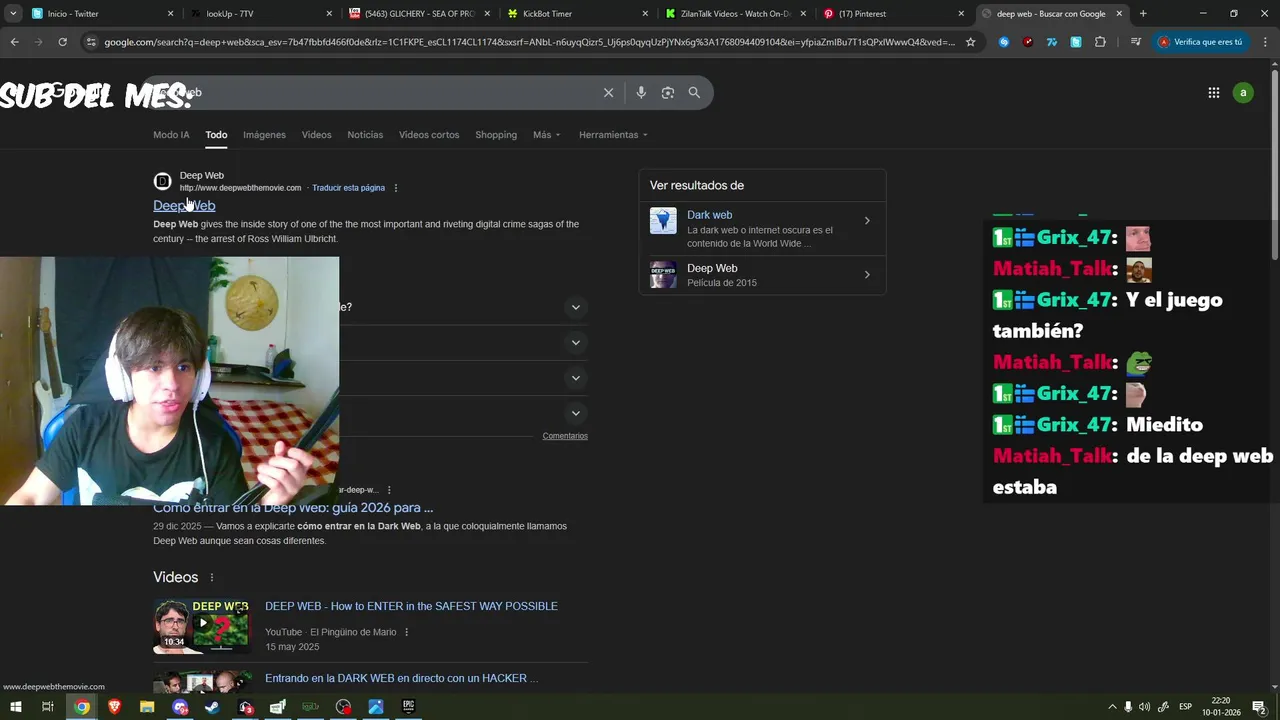
Task: Open the Shazam extension icon
Action: coord(1004,42)
